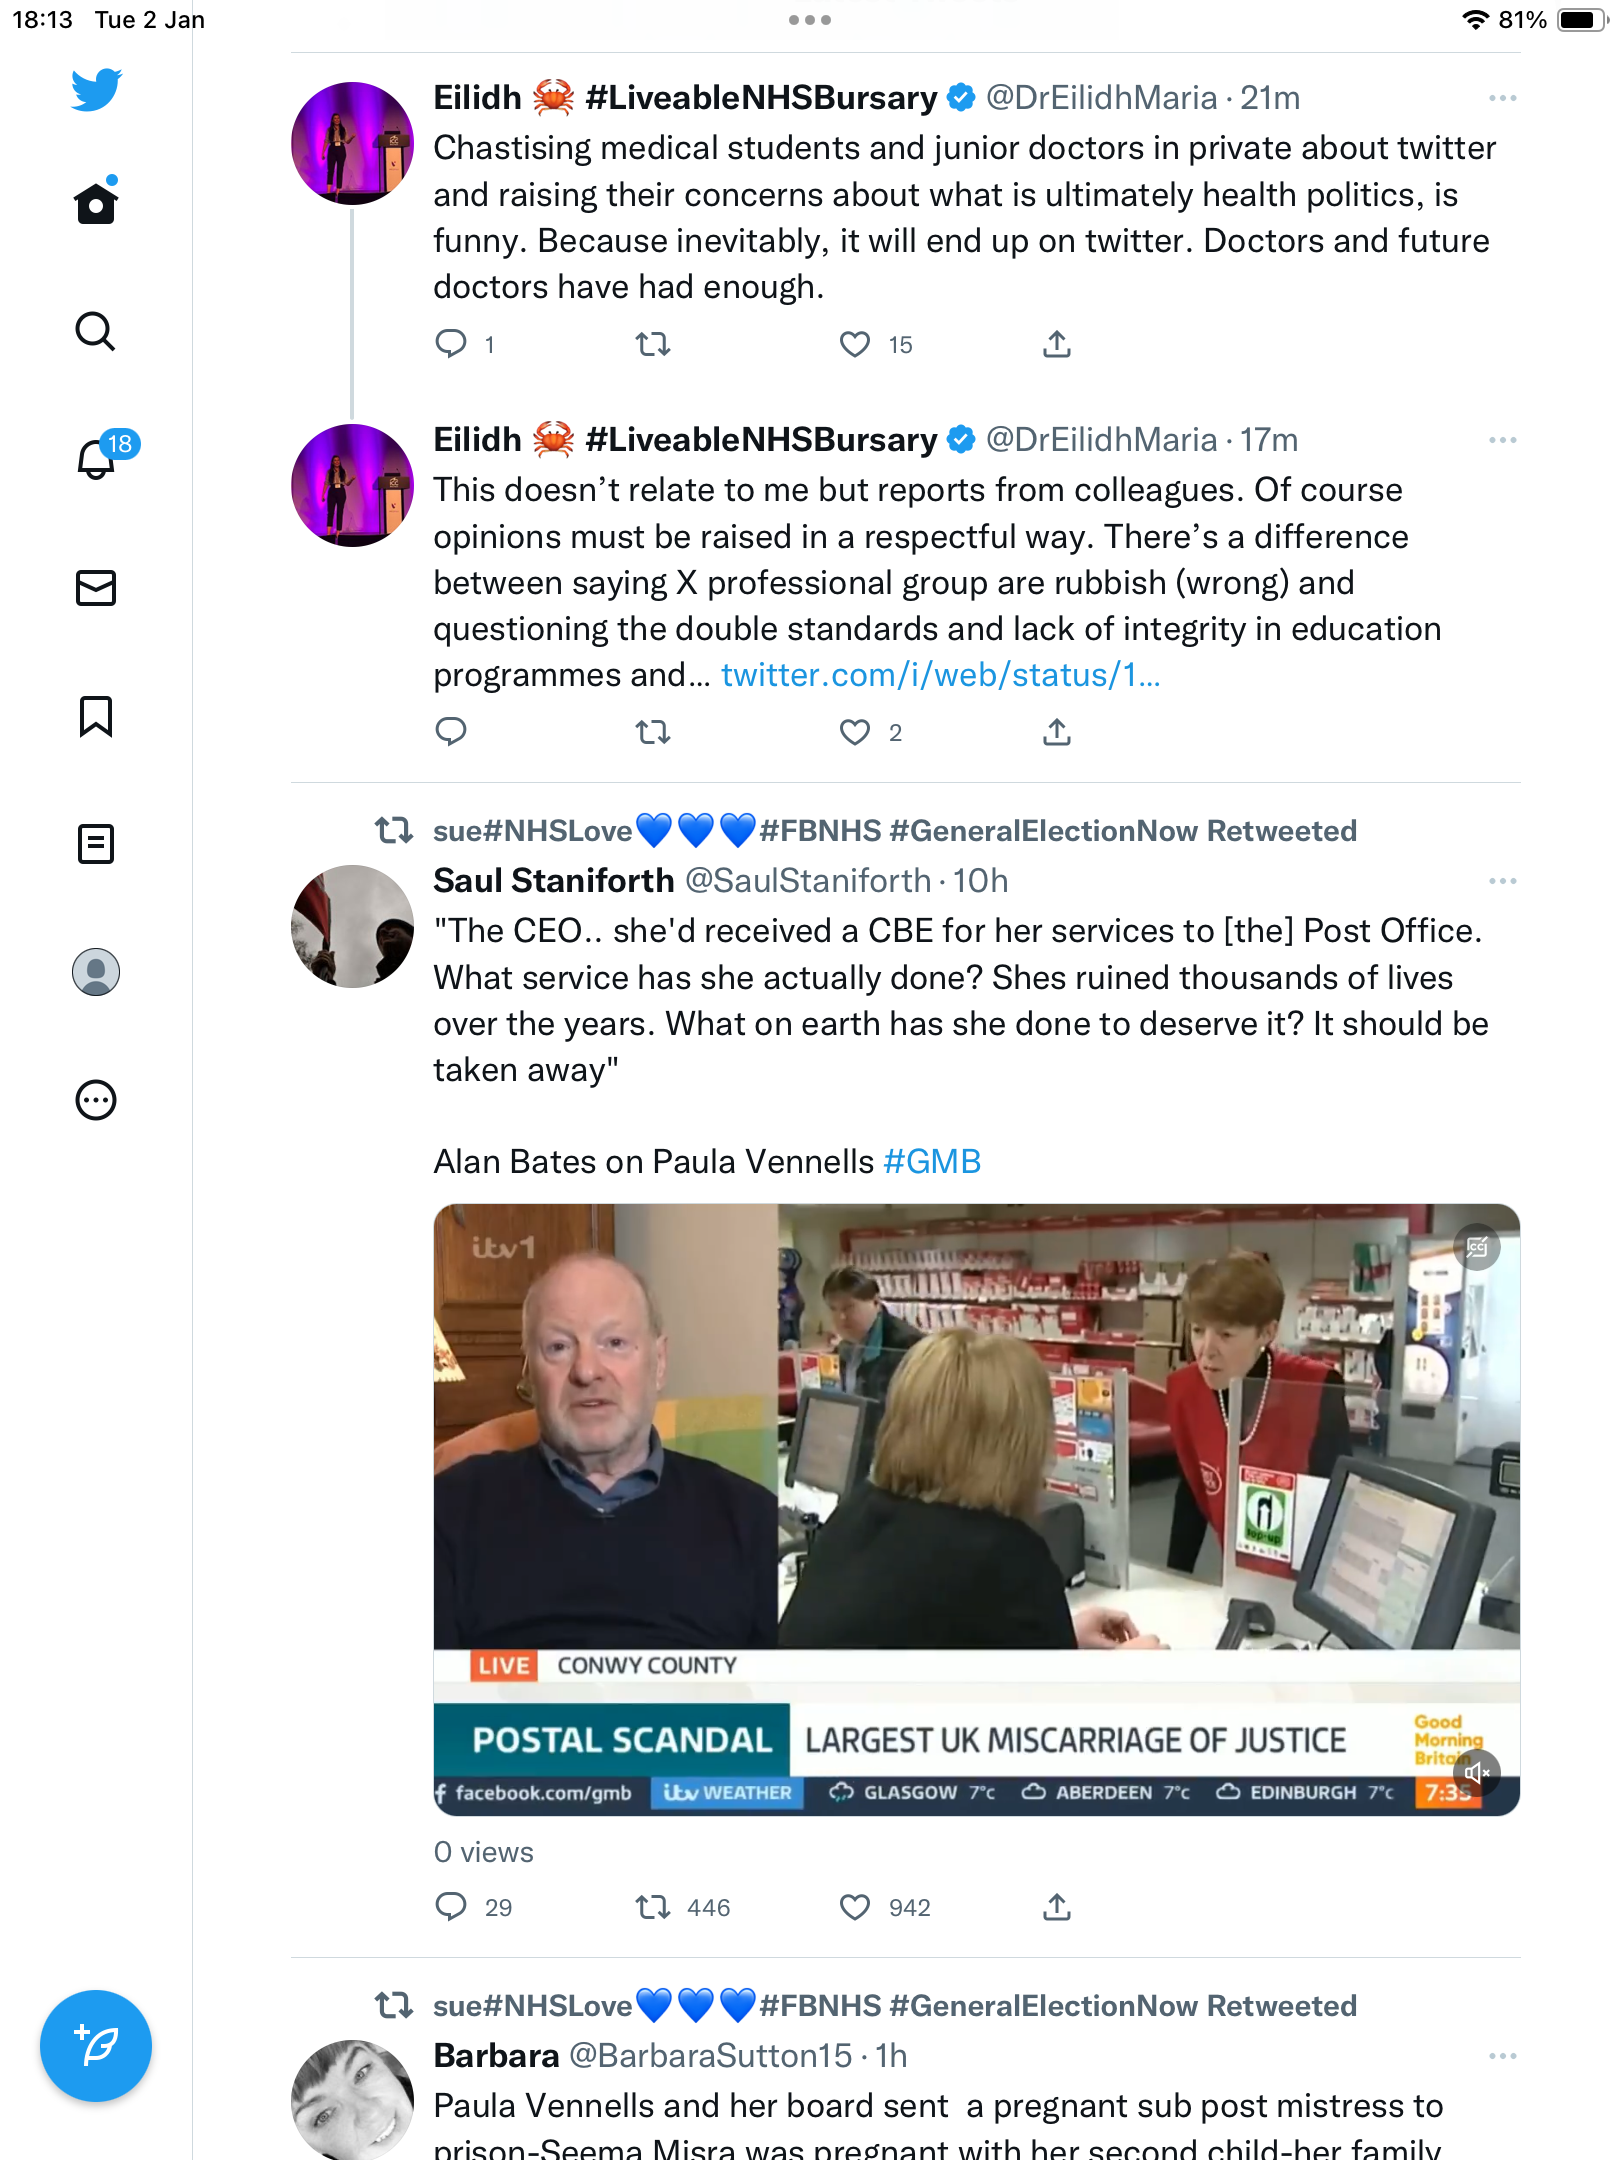
Task: Open more options on Eilidh's 21m tweet
Action: (1502, 98)
